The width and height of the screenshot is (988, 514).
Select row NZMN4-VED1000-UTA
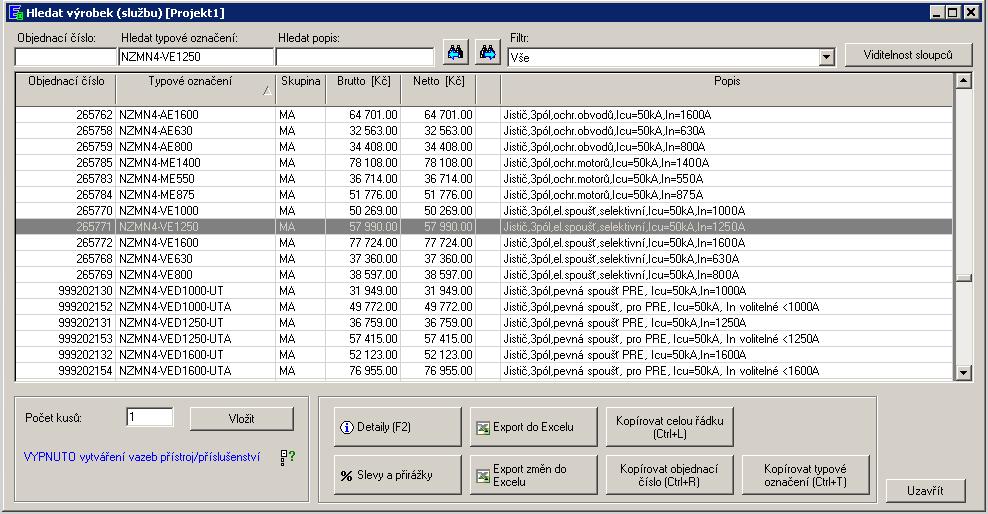coord(484,307)
